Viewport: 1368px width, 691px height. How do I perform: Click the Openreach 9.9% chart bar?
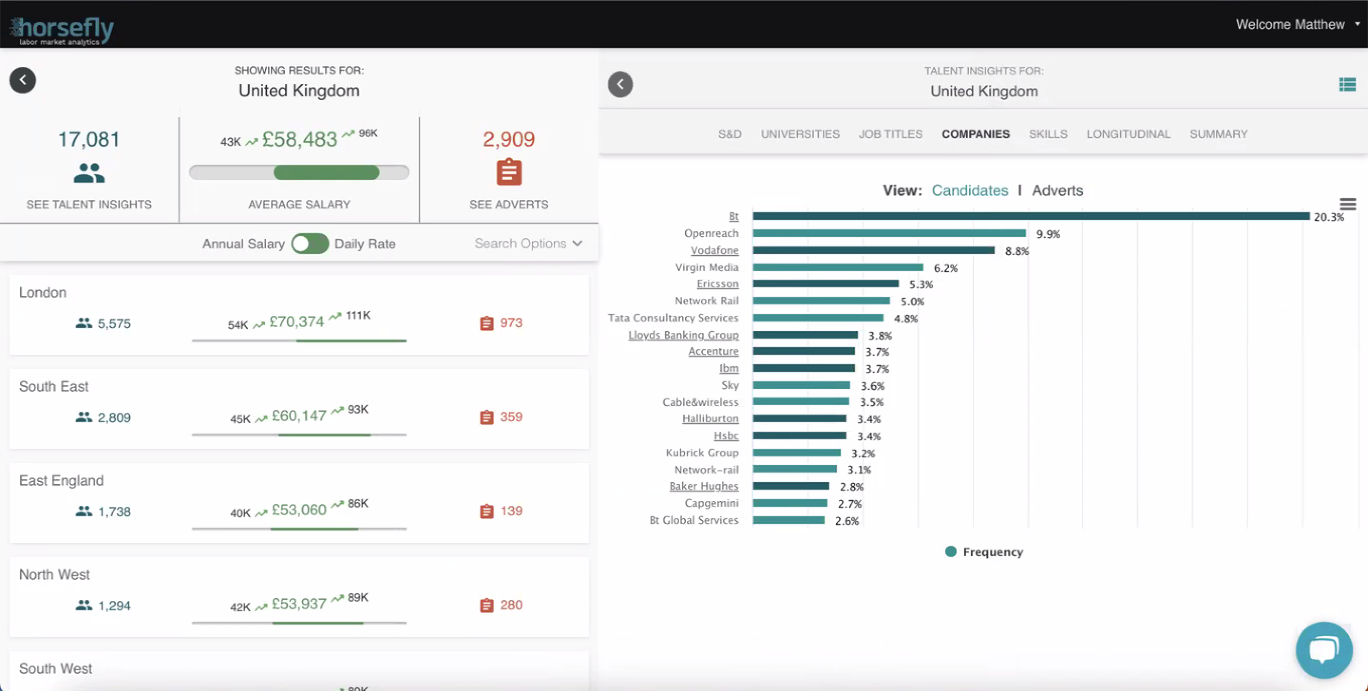[890, 233]
